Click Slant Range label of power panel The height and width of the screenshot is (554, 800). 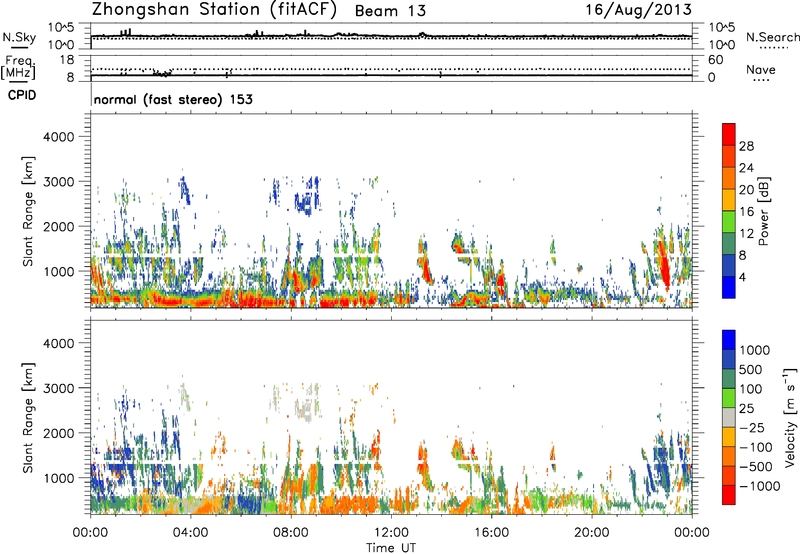(28, 211)
